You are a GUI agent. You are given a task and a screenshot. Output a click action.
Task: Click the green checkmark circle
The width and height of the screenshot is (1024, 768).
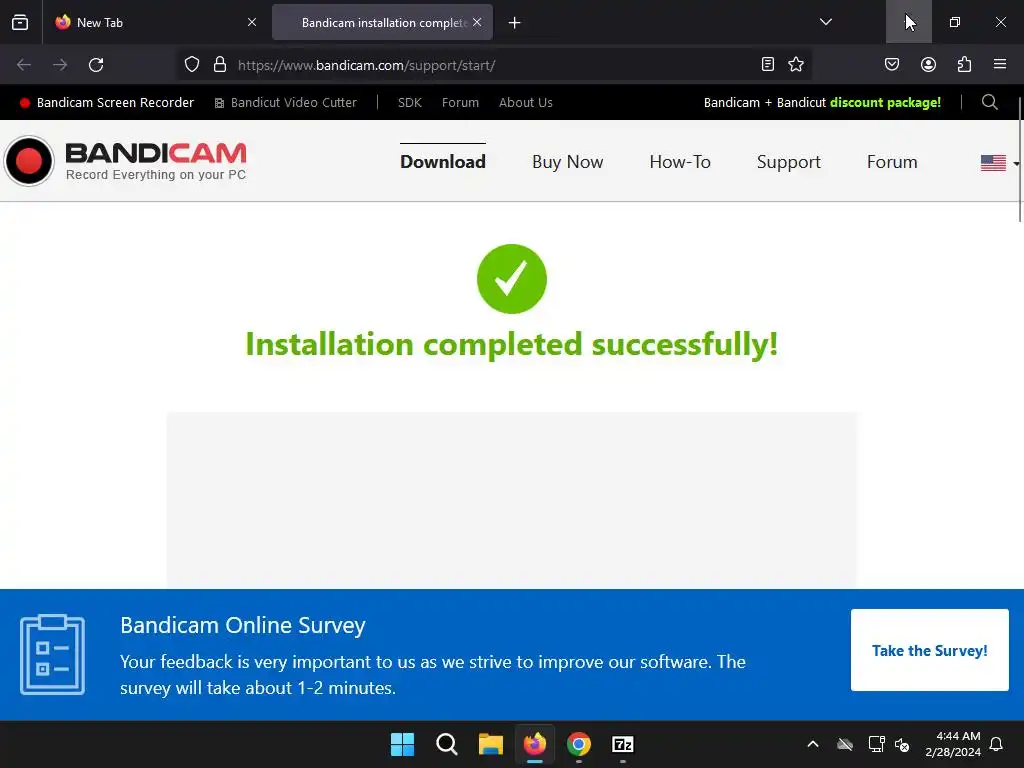(512, 279)
